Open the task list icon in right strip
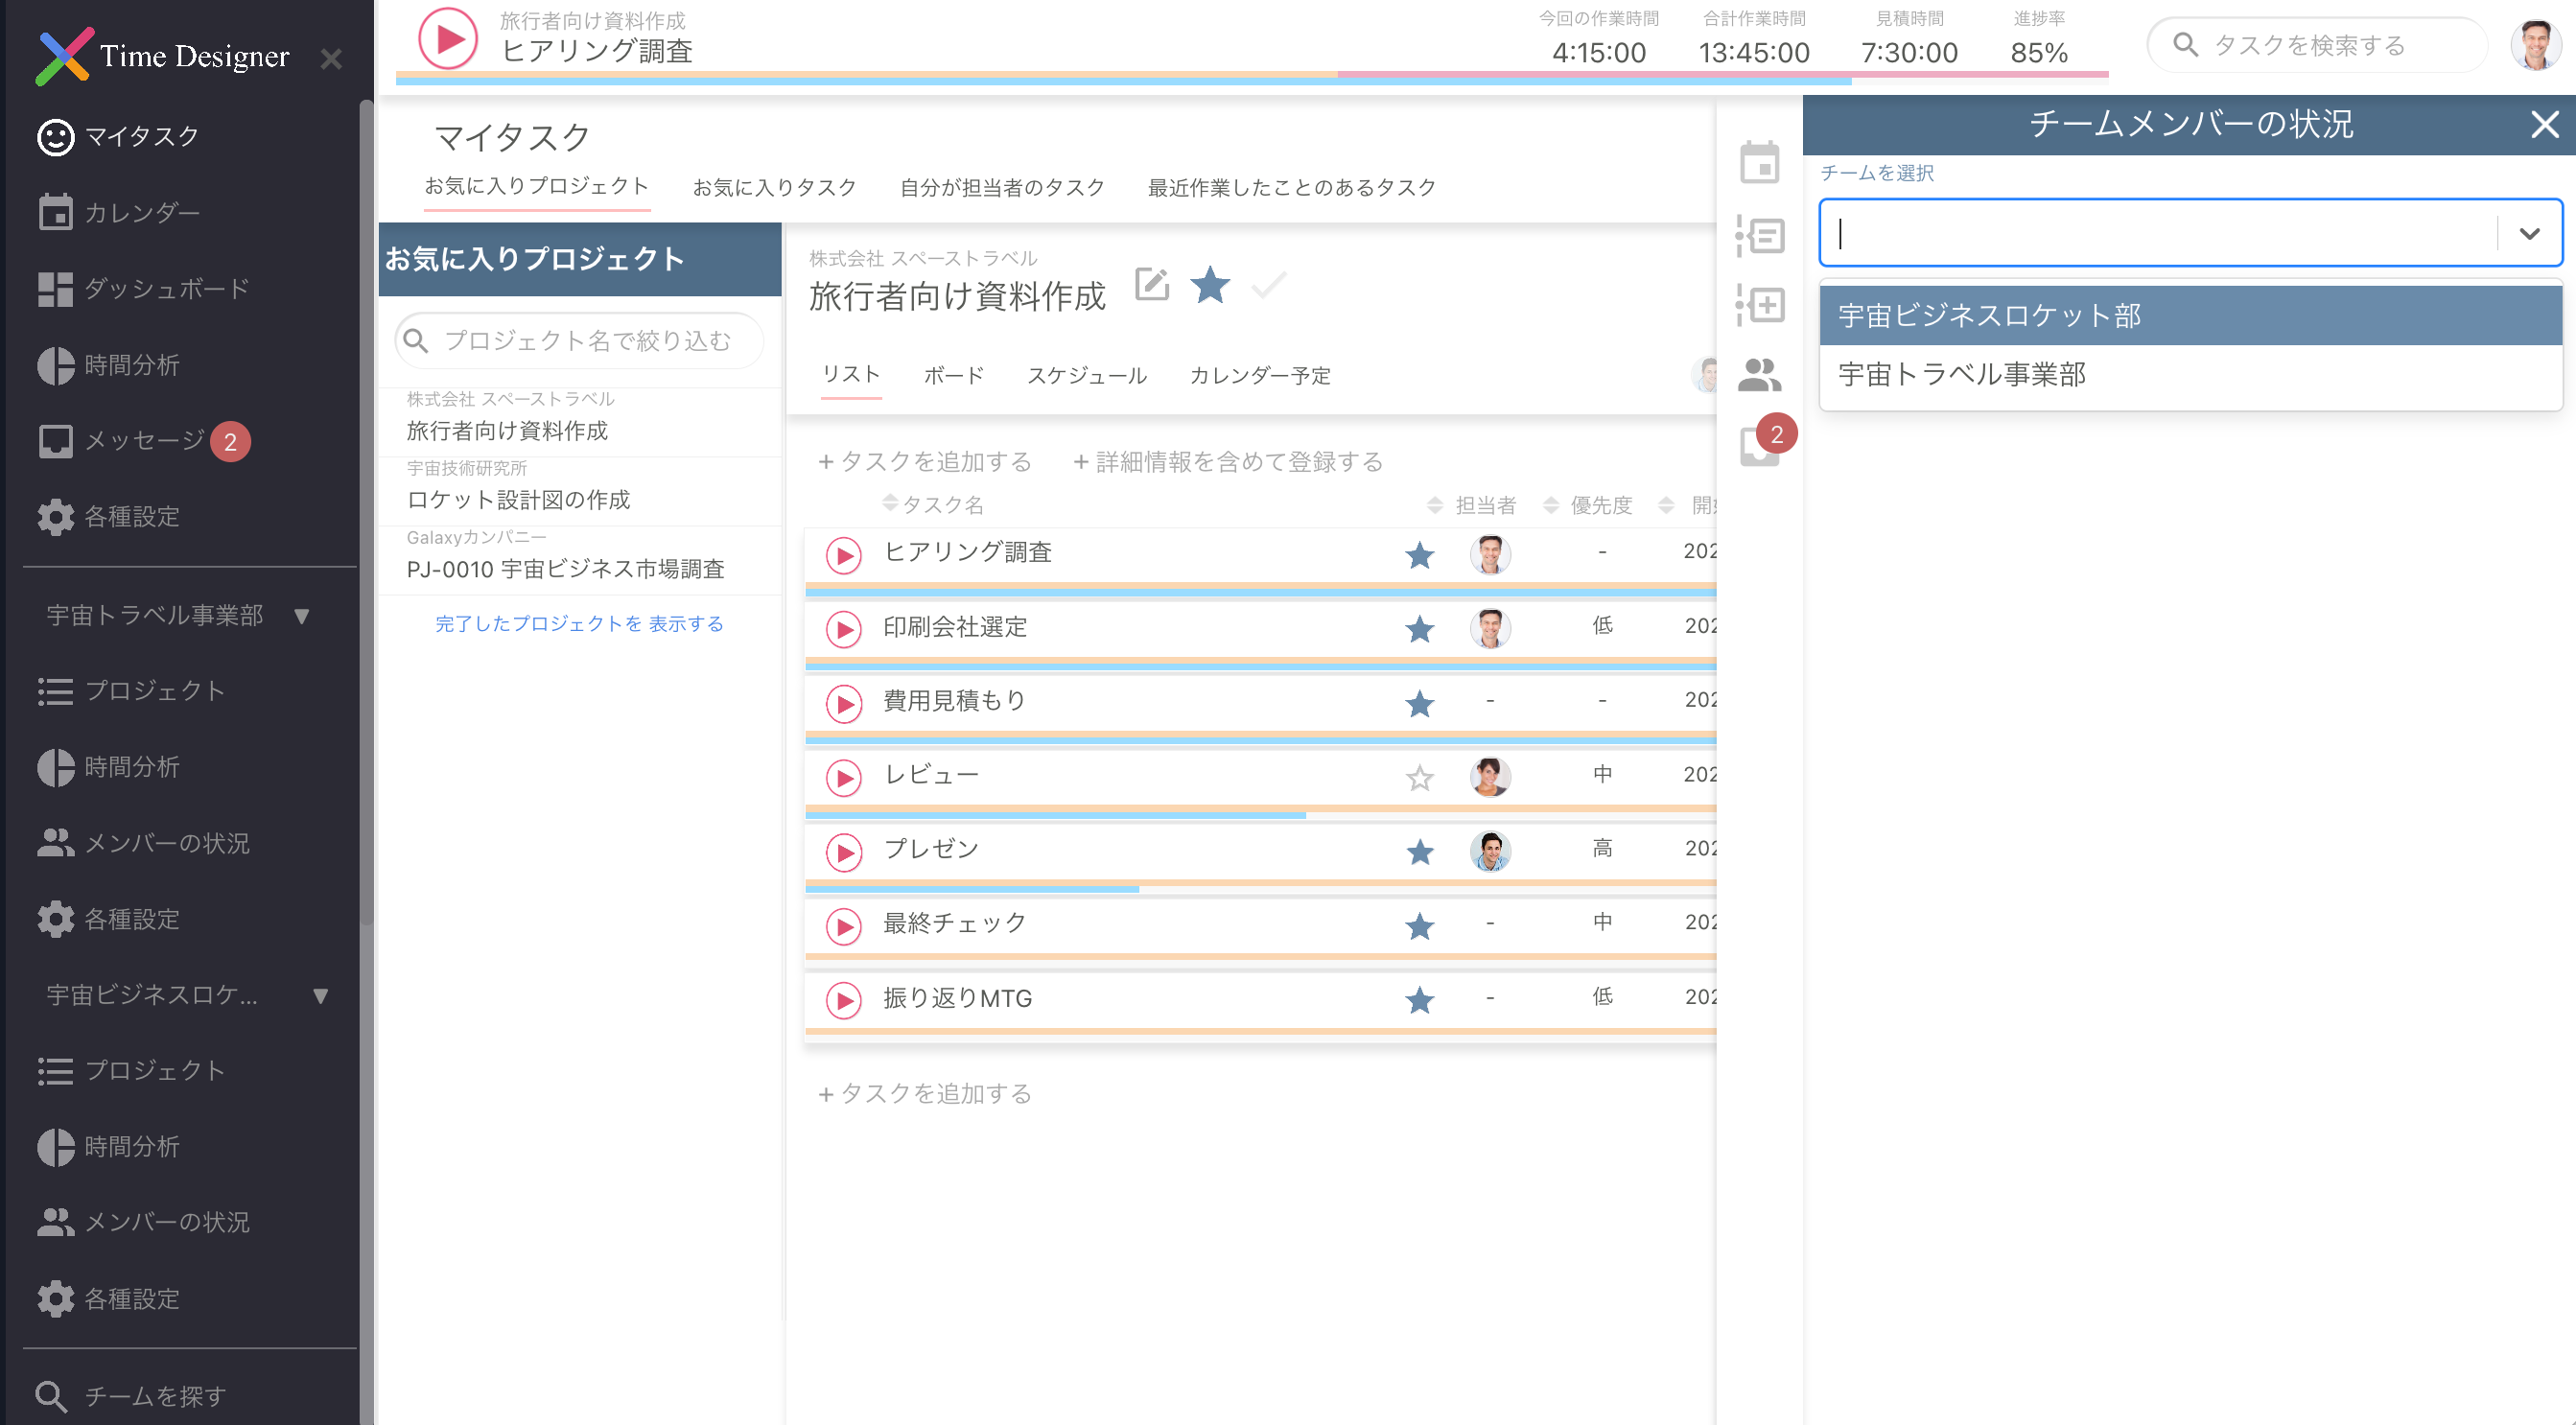 1759,236
